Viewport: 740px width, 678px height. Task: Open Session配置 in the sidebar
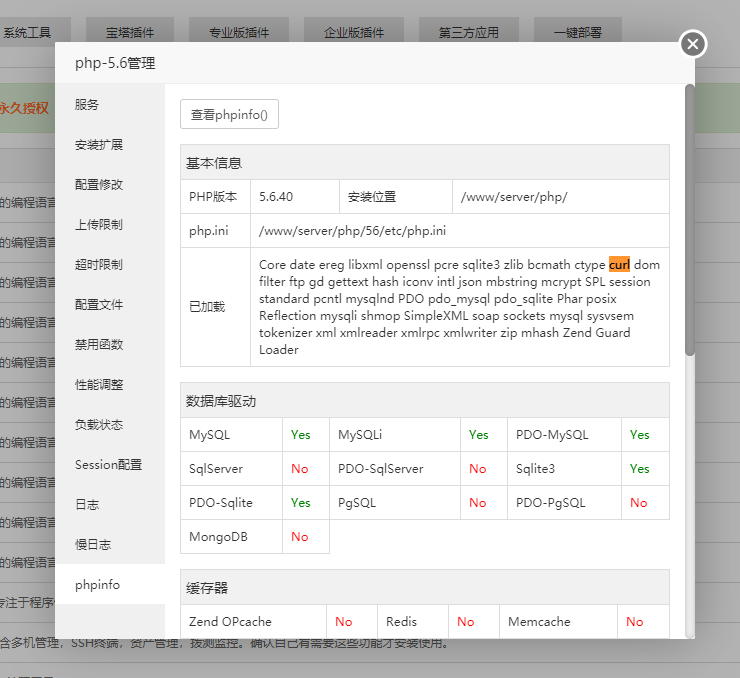108,465
